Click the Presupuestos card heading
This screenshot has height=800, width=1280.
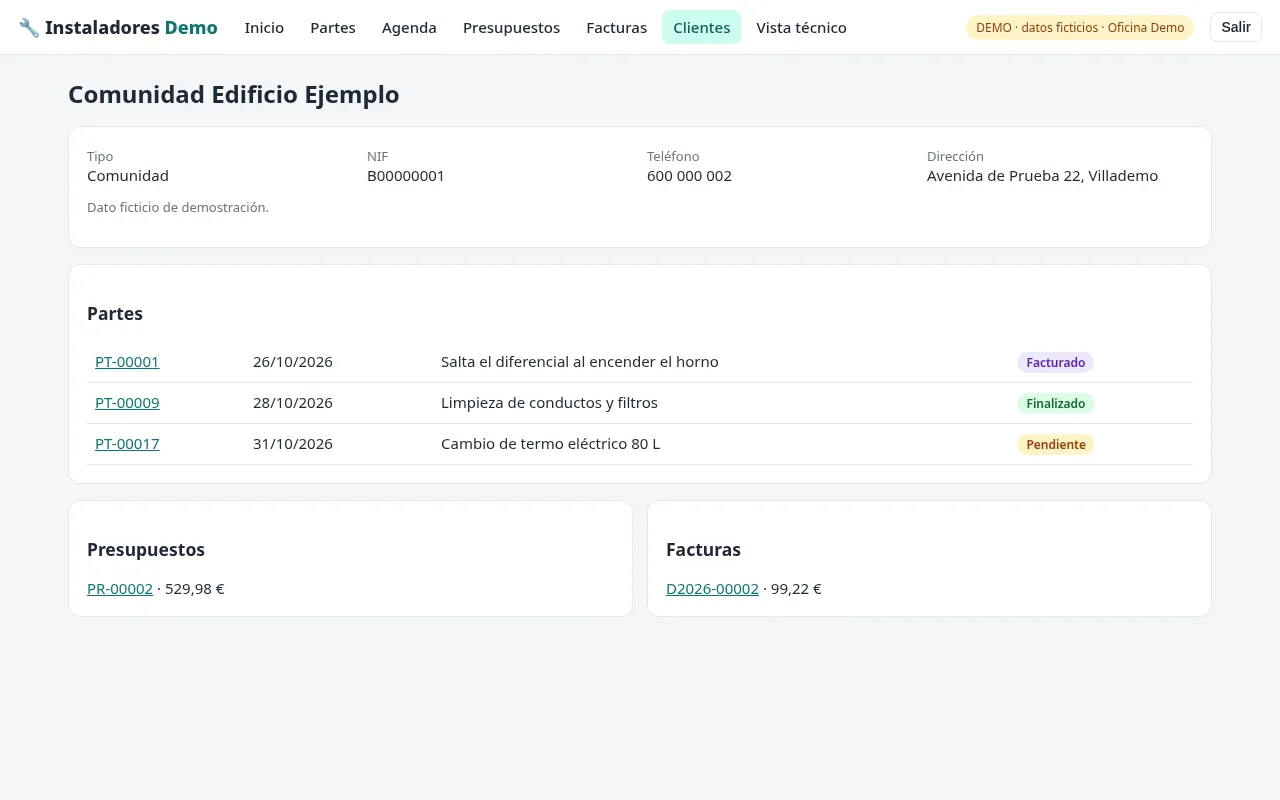point(146,550)
